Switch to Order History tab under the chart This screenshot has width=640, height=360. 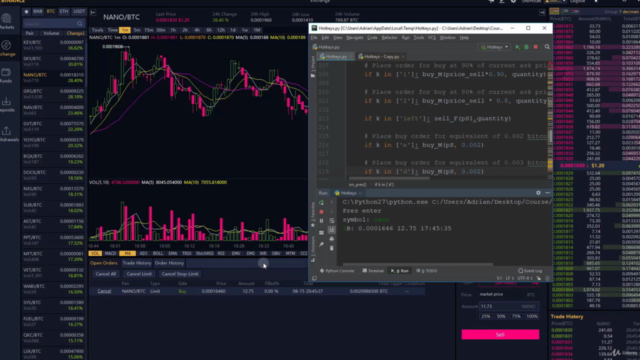[x=169, y=263]
